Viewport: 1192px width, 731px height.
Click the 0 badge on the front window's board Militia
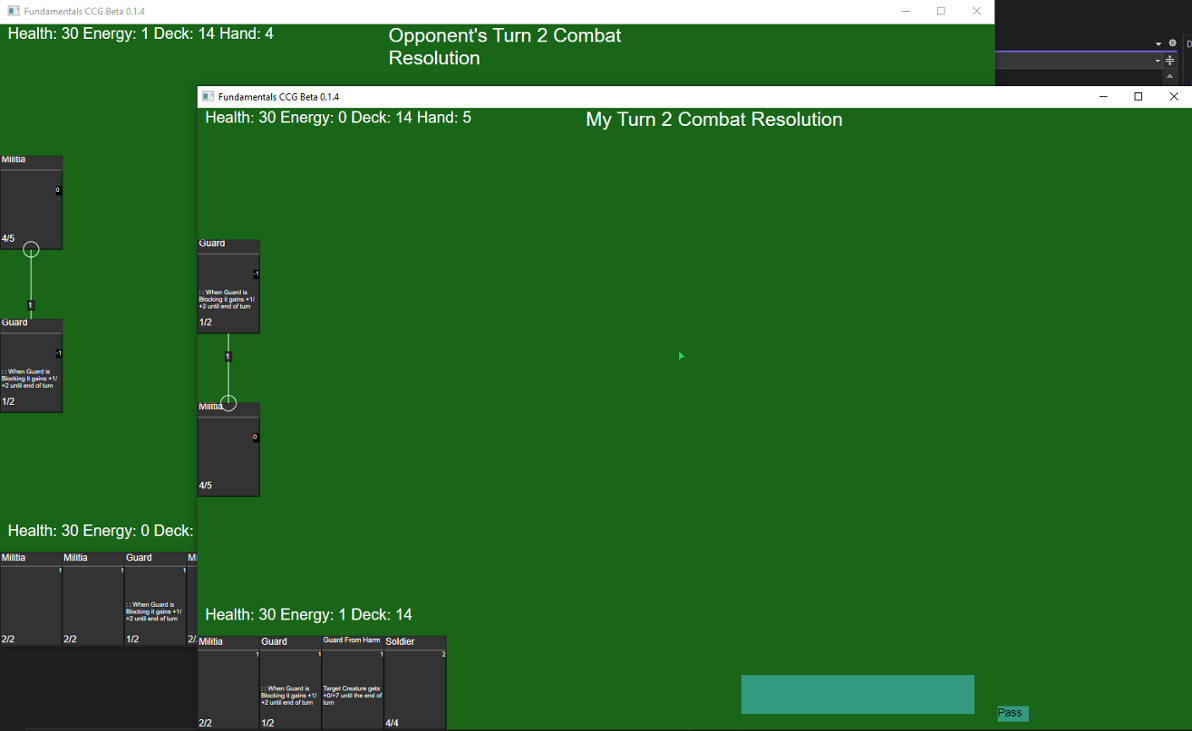pos(255,437)
